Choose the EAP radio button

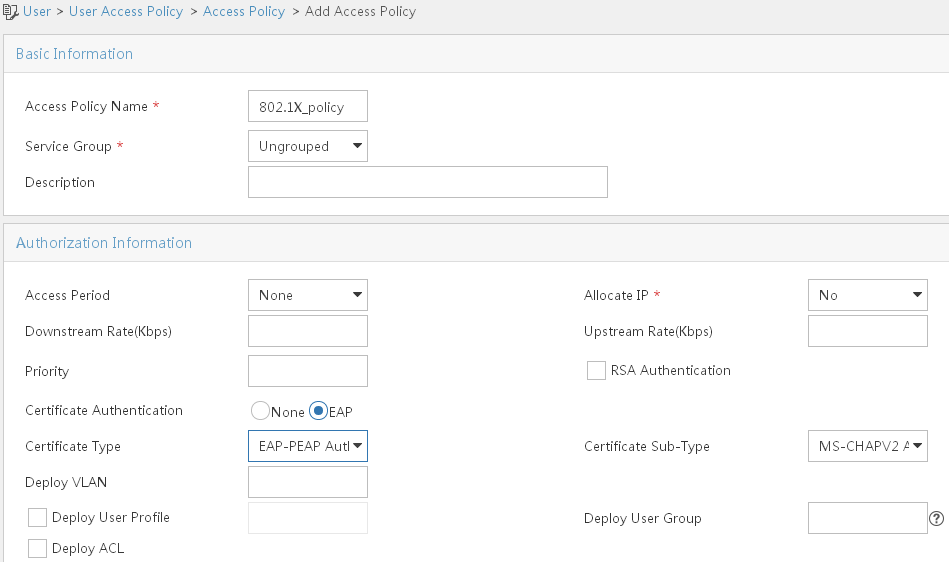[x=318, y=411]
